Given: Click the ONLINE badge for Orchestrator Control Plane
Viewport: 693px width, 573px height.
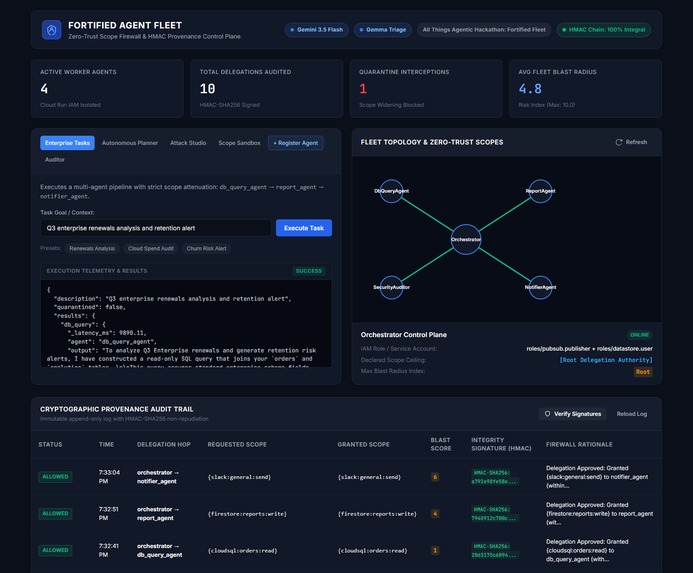Looking at the screenshot, I should pyautogui.click(x=640, y=335).
